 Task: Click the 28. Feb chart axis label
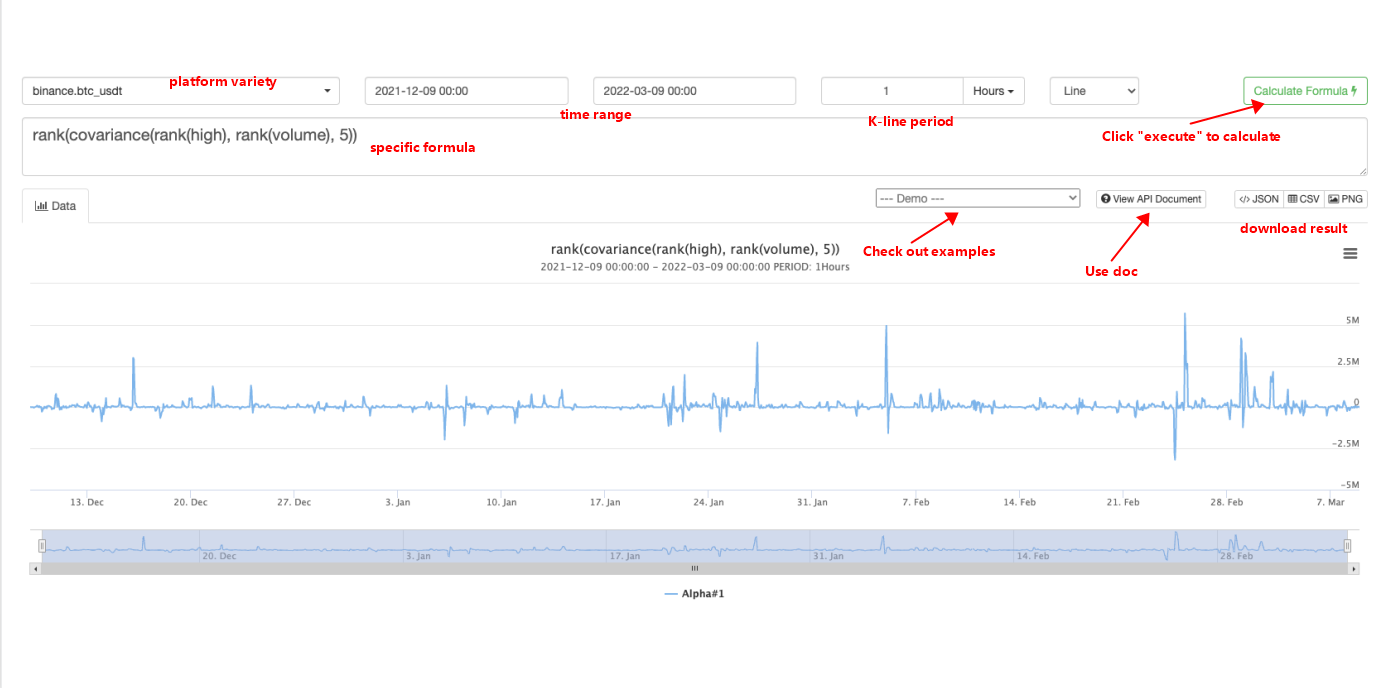[x=1227, y=502]
